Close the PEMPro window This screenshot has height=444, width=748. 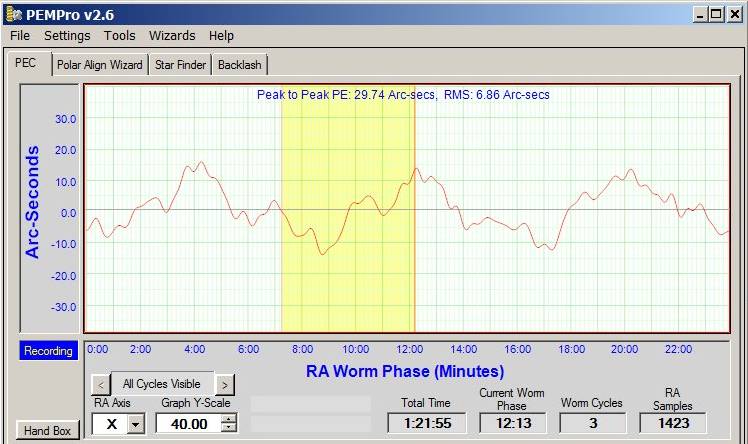tap(735, 14)
